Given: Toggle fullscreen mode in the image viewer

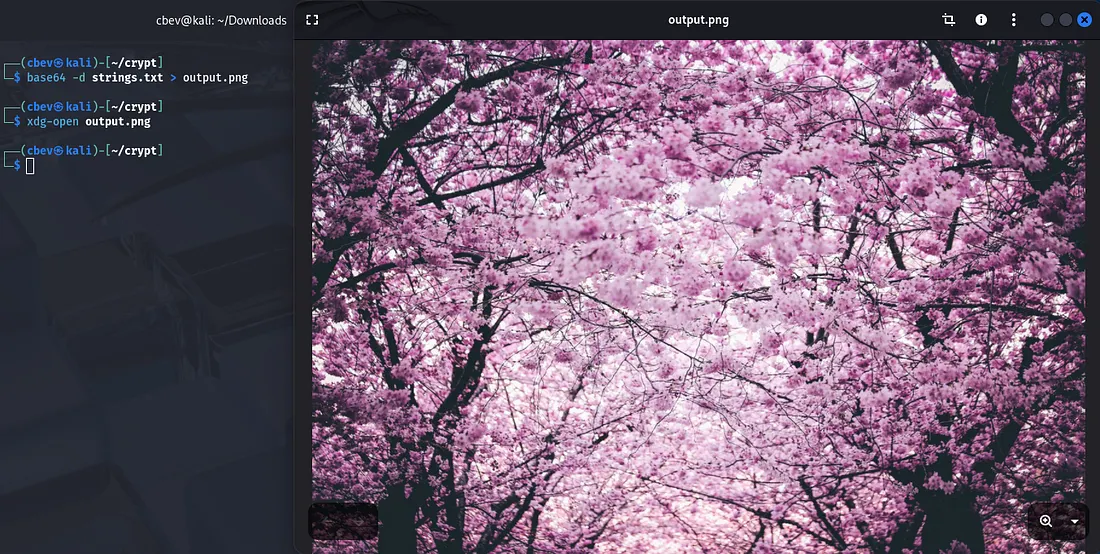Looking at the screenshot, I should tap(312, 20).
